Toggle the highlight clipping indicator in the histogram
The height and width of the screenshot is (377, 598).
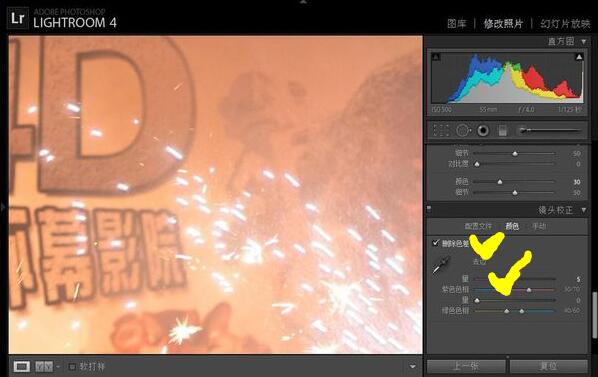(x=579, y=57)
